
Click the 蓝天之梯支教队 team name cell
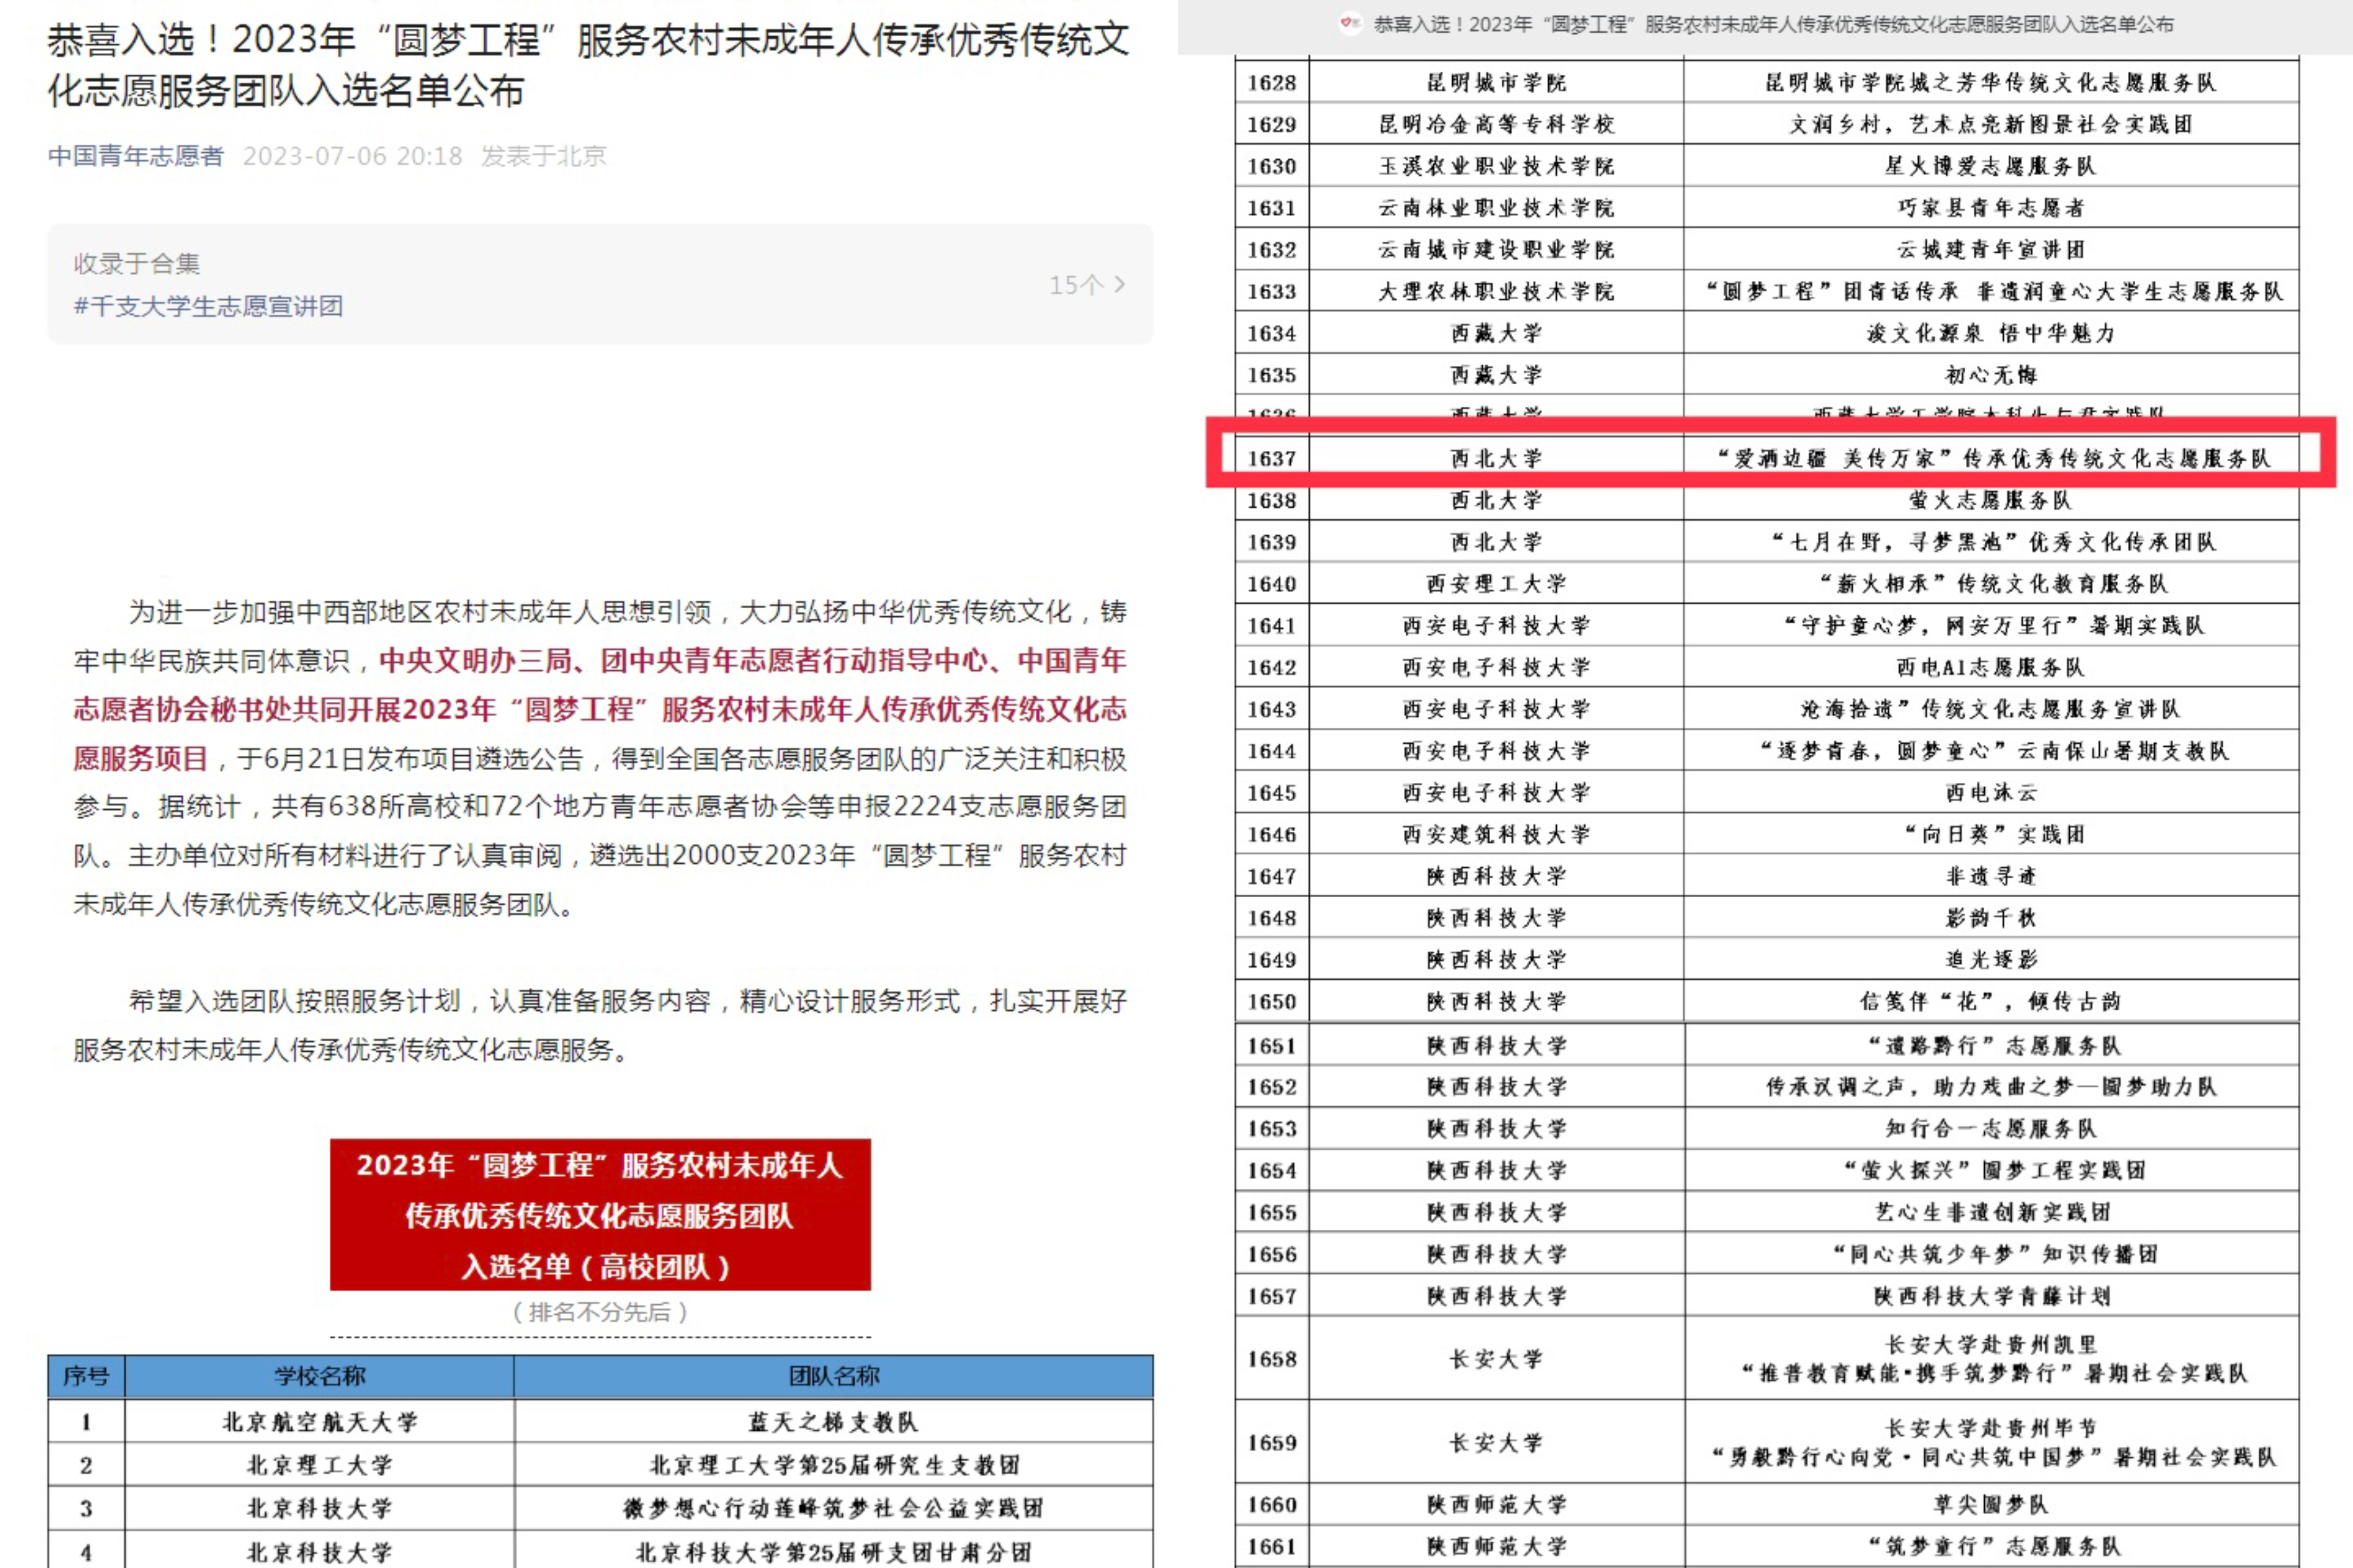coord(833,1422)
